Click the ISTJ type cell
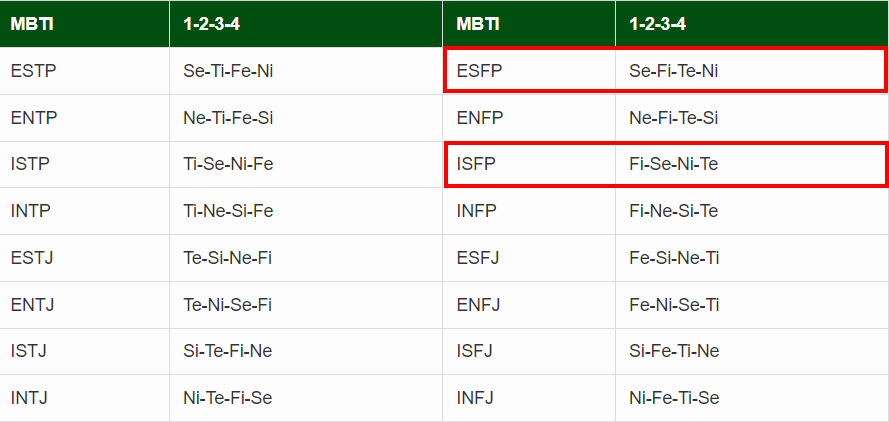This screenshot has height=422, width=889. tap(84, 351)
